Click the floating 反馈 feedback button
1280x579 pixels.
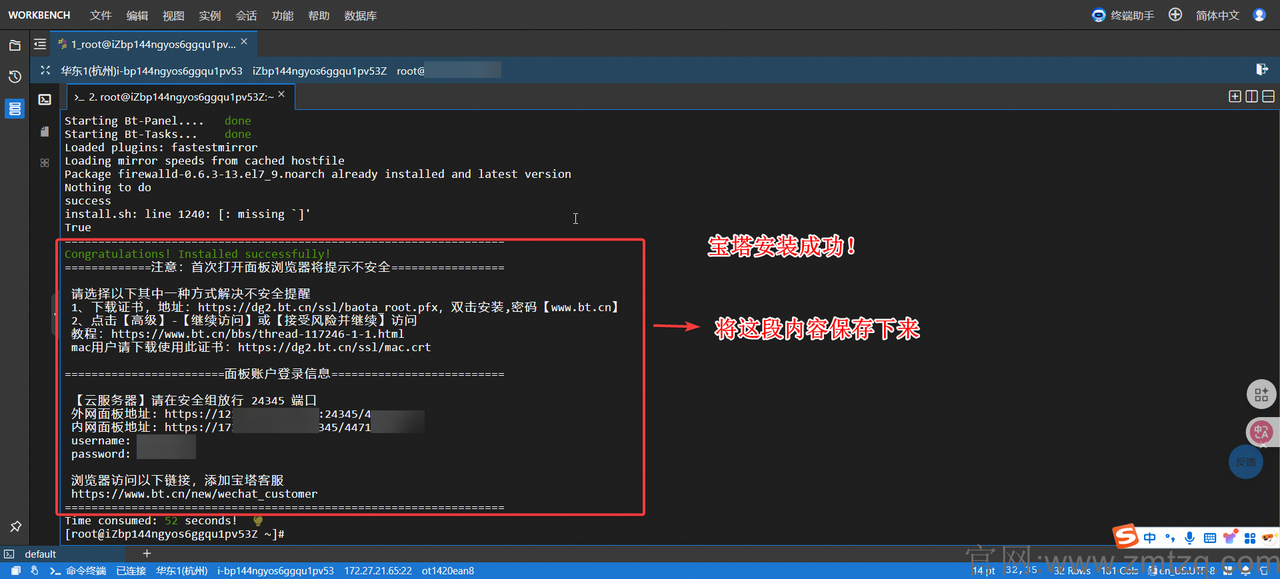1245,462
